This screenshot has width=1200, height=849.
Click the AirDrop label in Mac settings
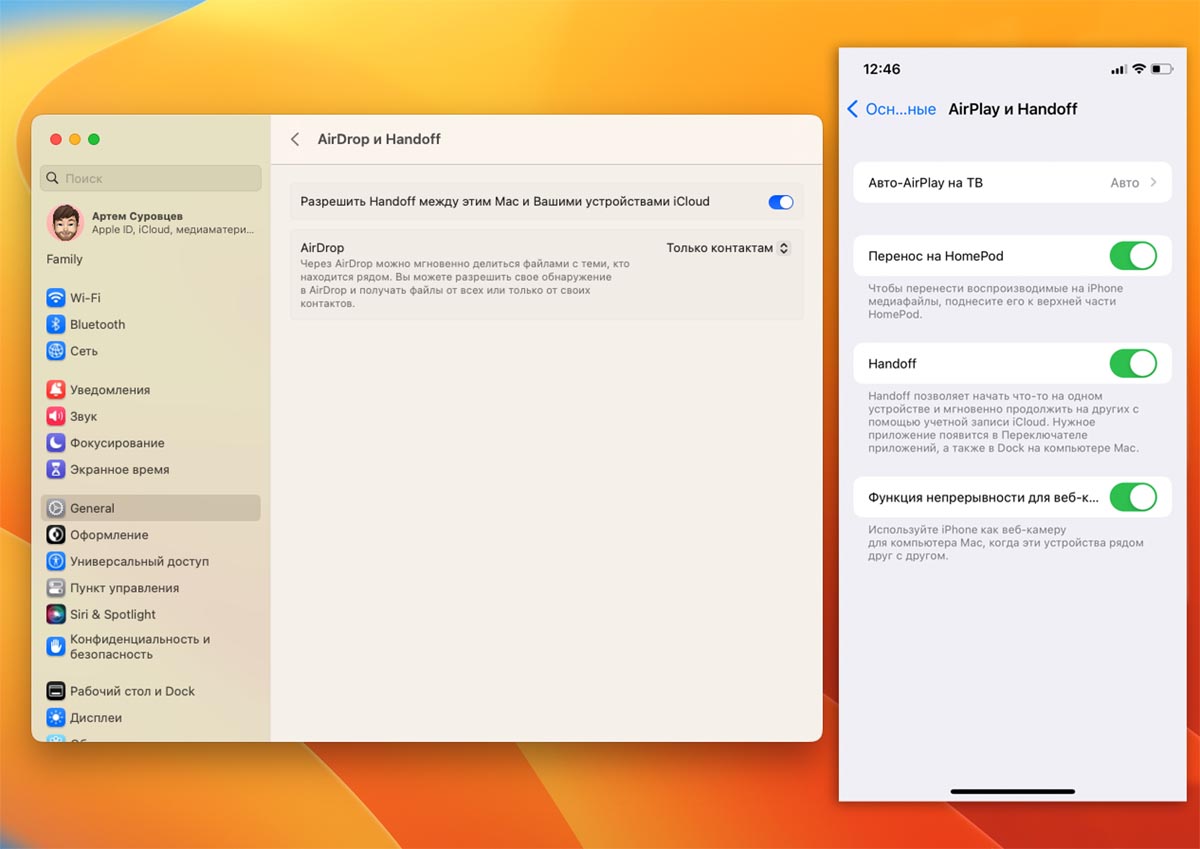pos(322,248)
